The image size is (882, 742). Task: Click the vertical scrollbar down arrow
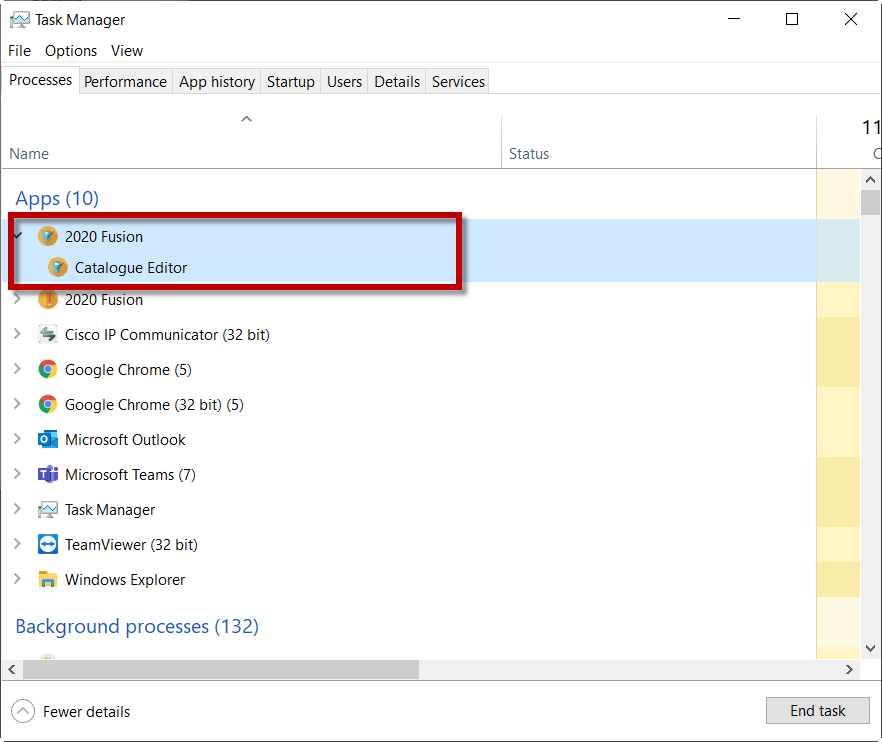pyautogui.click(x=870, y=649)
